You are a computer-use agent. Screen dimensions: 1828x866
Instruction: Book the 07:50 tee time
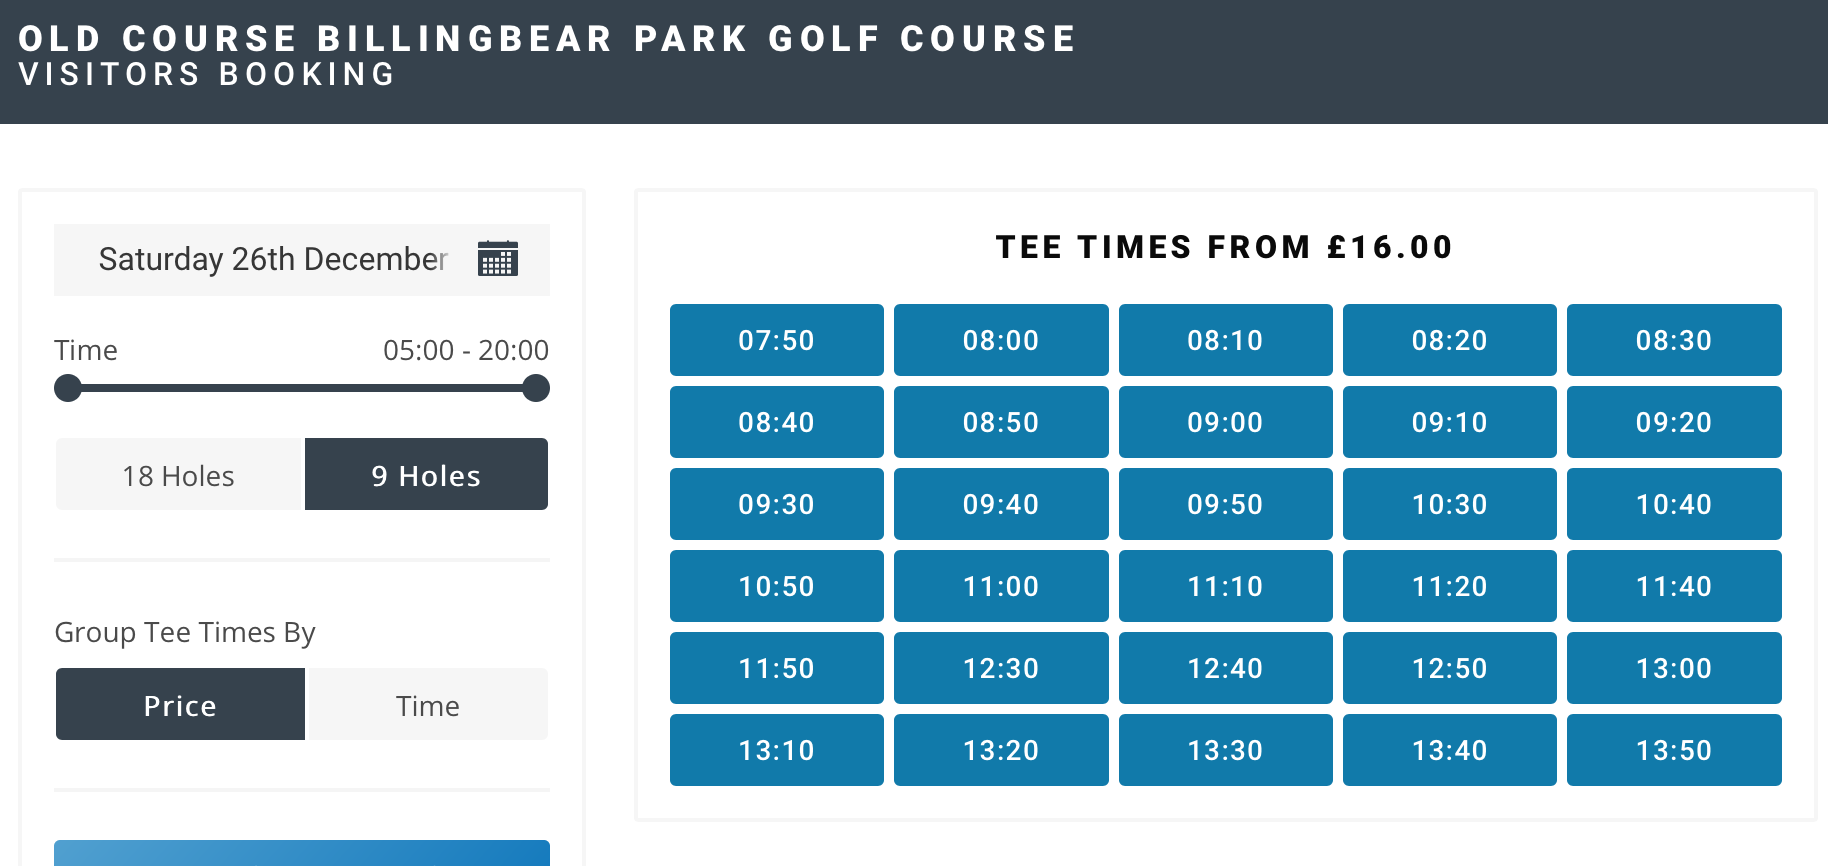[776, 340]
